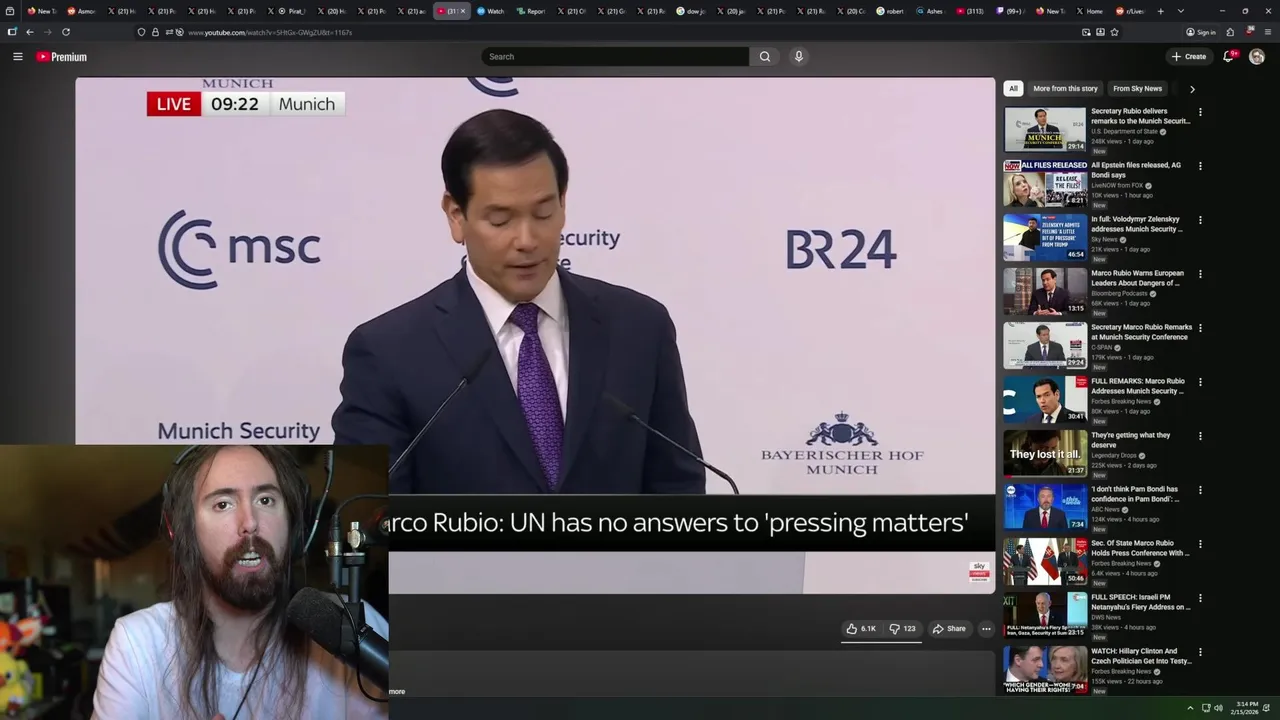Open Zelenskyy thumbnail with 46:54 duration
The height and width of the screenshot is (720, 1280).
[x=1045, y=238]
